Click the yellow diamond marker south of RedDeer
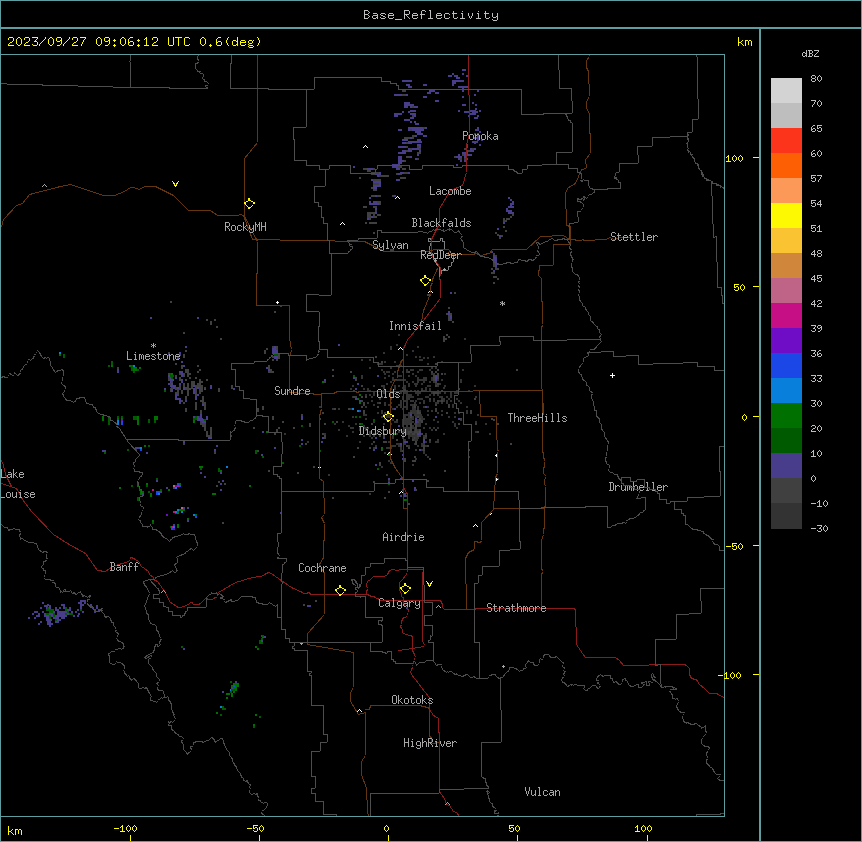 [425, 281]
